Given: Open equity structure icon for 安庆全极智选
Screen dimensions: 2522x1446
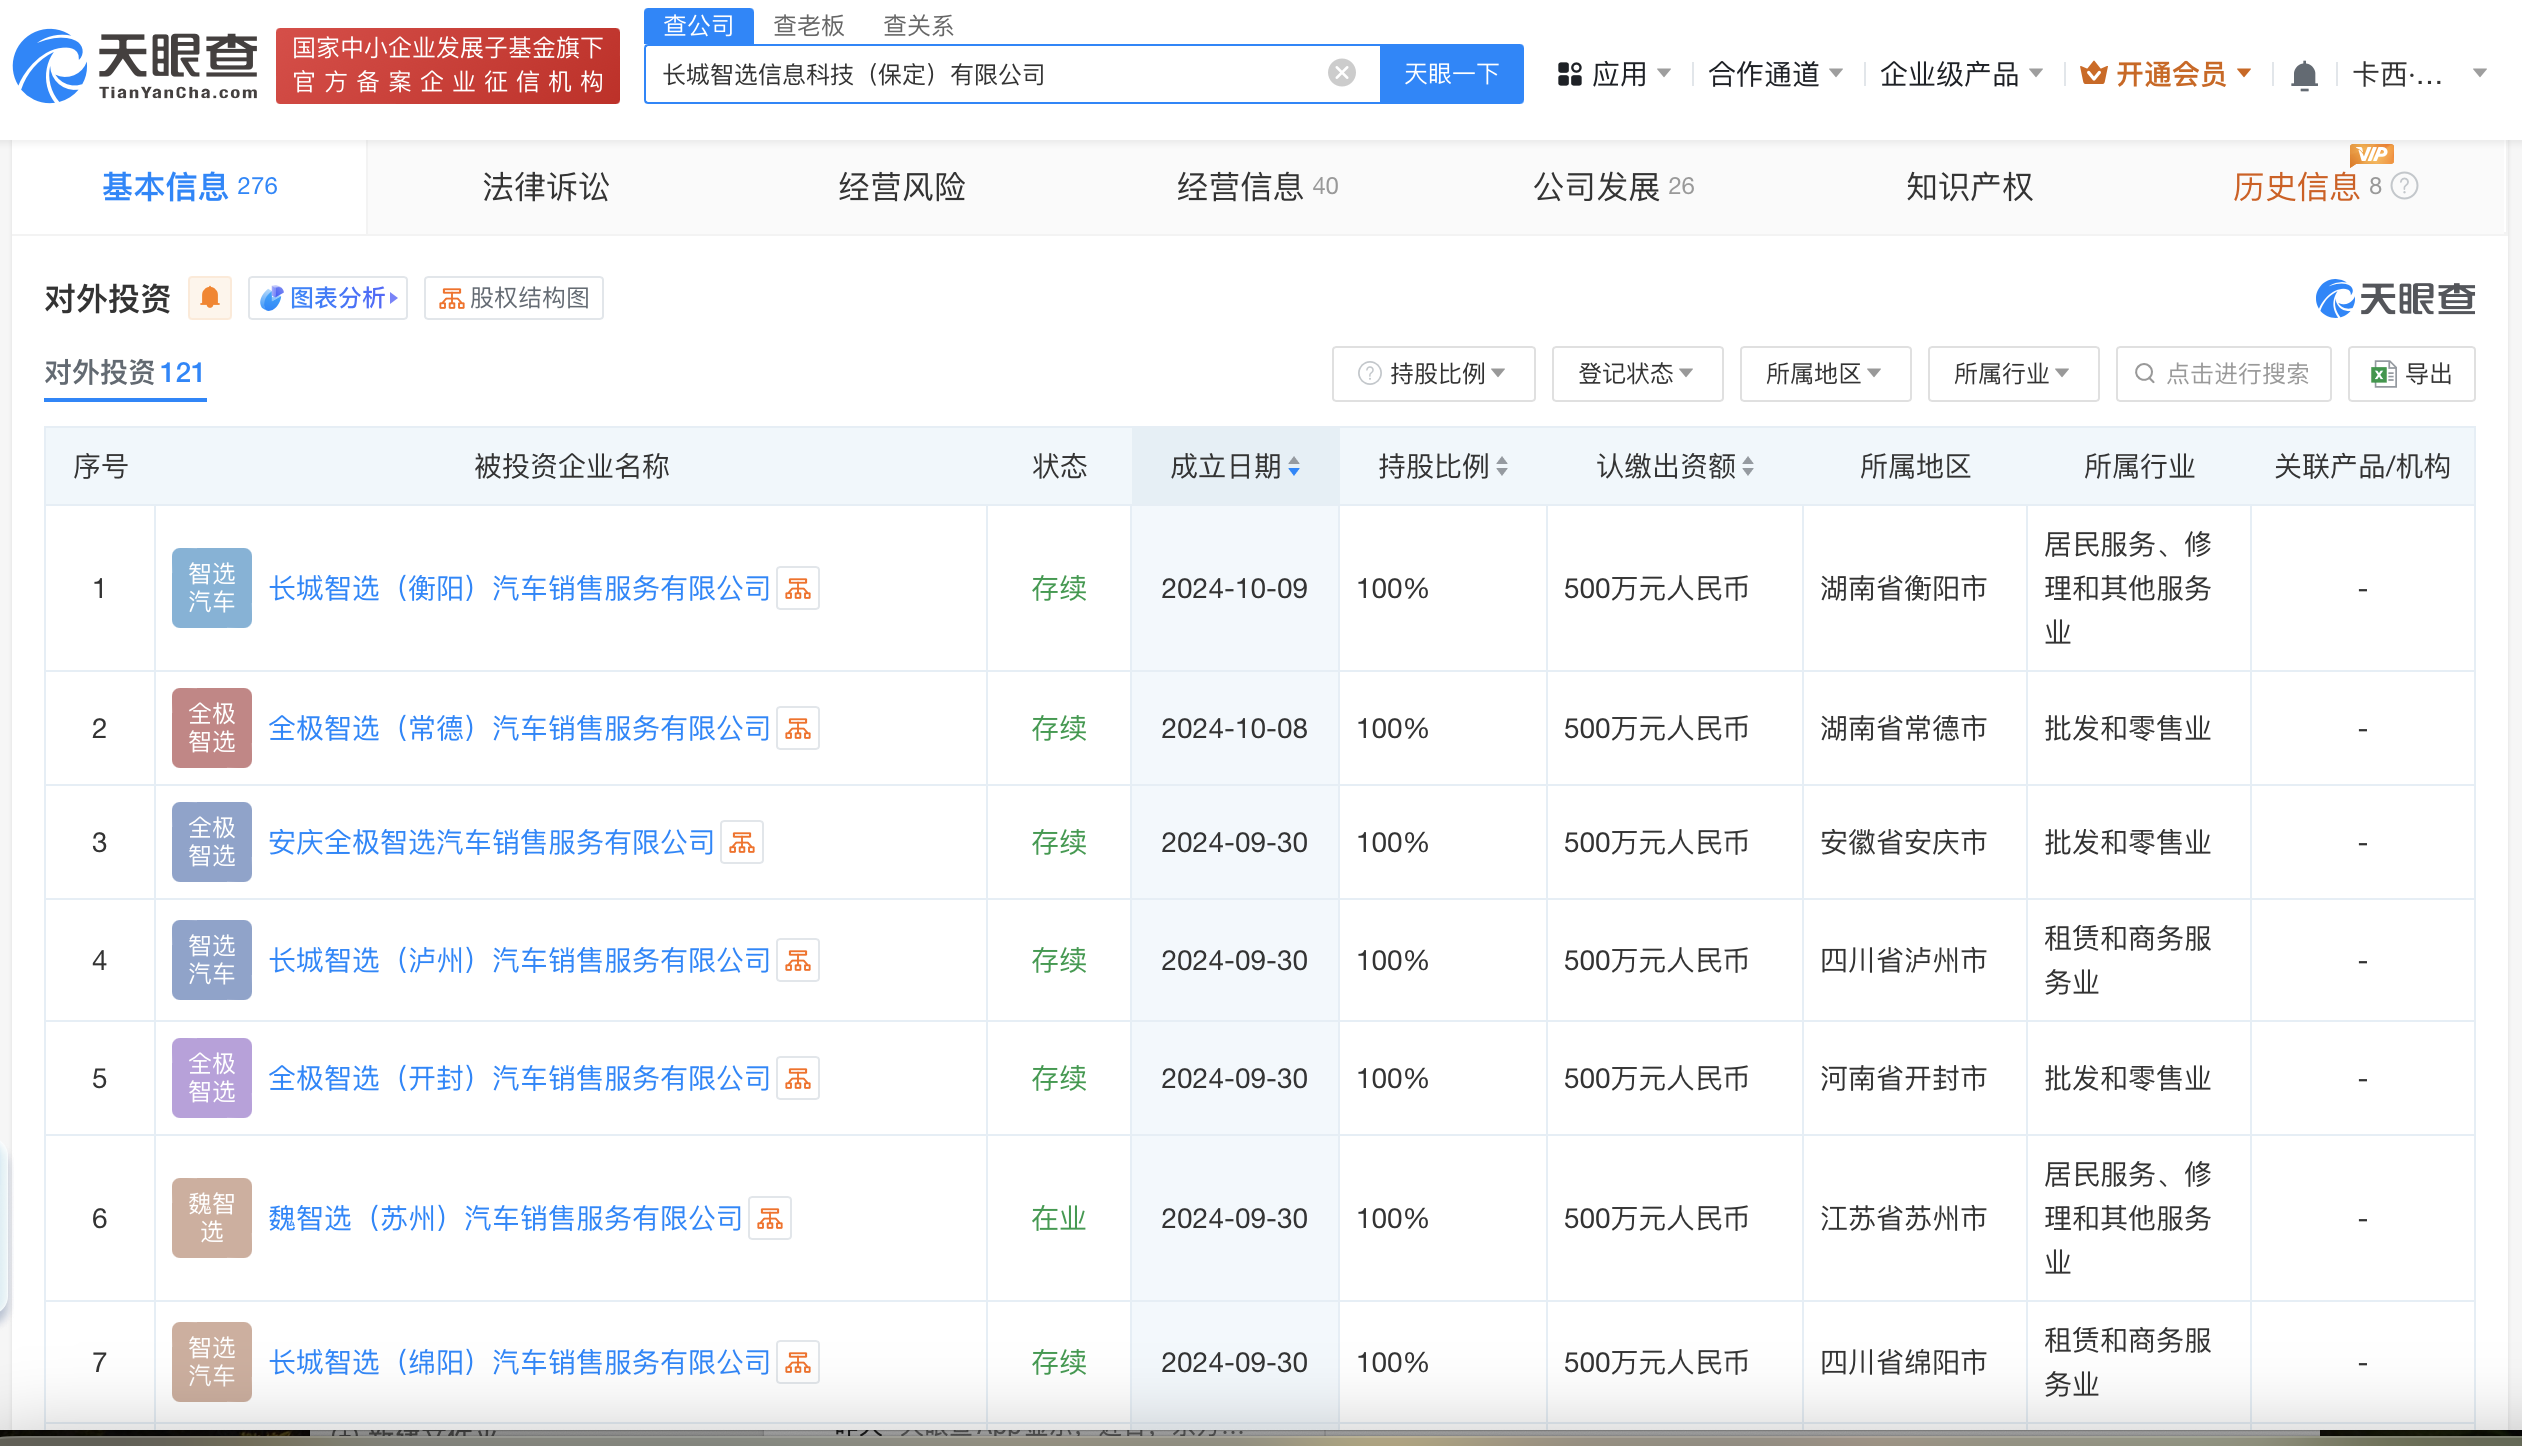Looking at the screenshot, I should point(742,842).
